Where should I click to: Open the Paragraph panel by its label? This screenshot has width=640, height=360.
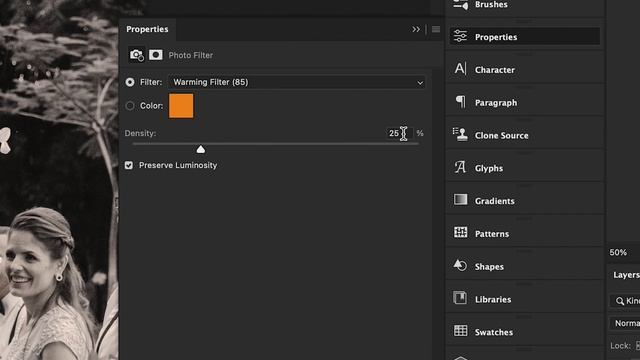[x=496, y=103]
